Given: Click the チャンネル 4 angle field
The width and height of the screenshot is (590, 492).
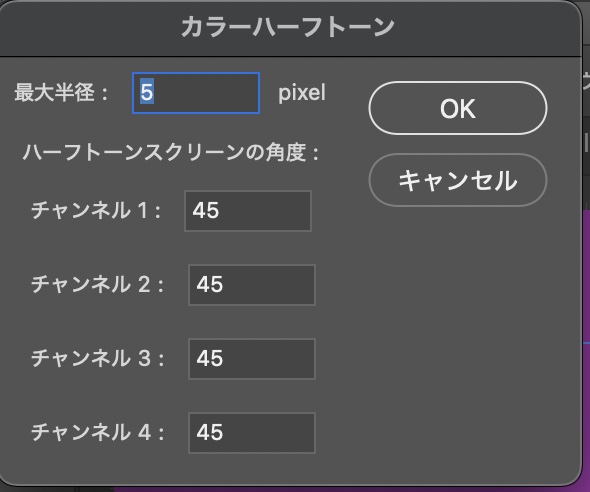Looking at the screenshot, I should point(251,433).
